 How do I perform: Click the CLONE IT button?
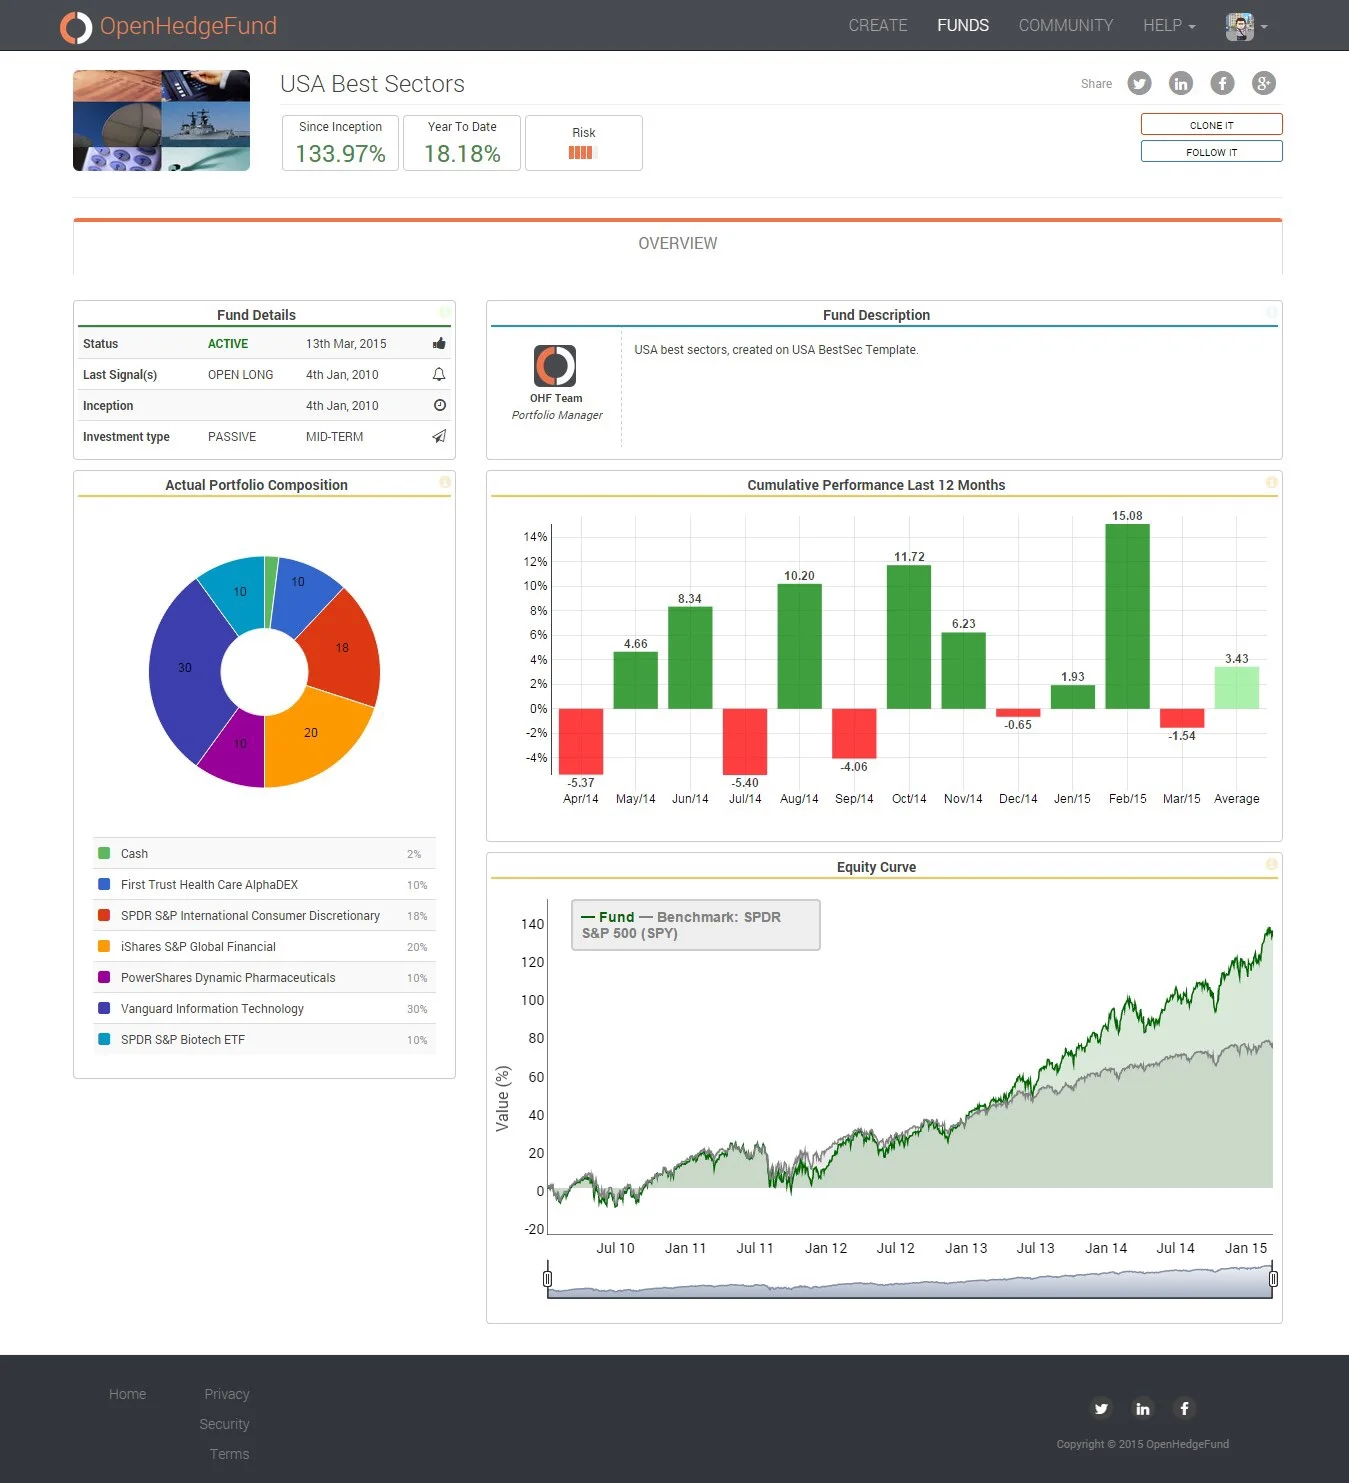click(1211, 125)
